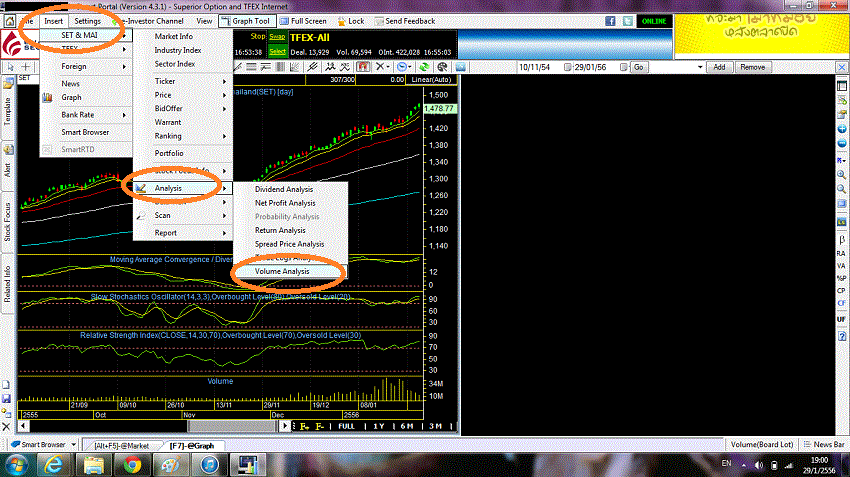
Task: Click the scroll left arrow under the graph
Action: (x=23, y=426)
